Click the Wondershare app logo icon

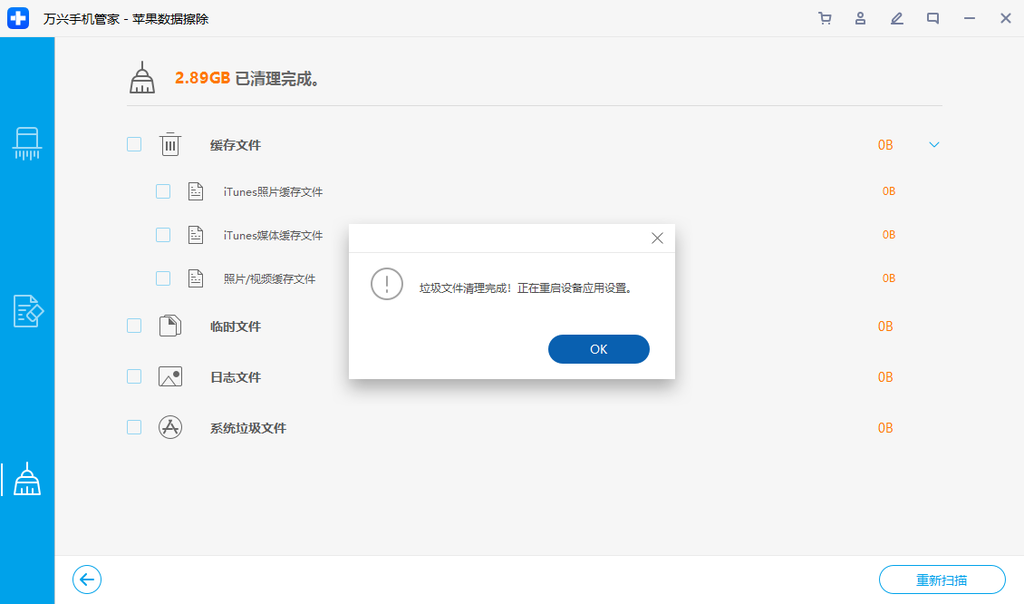coord(18,18)
